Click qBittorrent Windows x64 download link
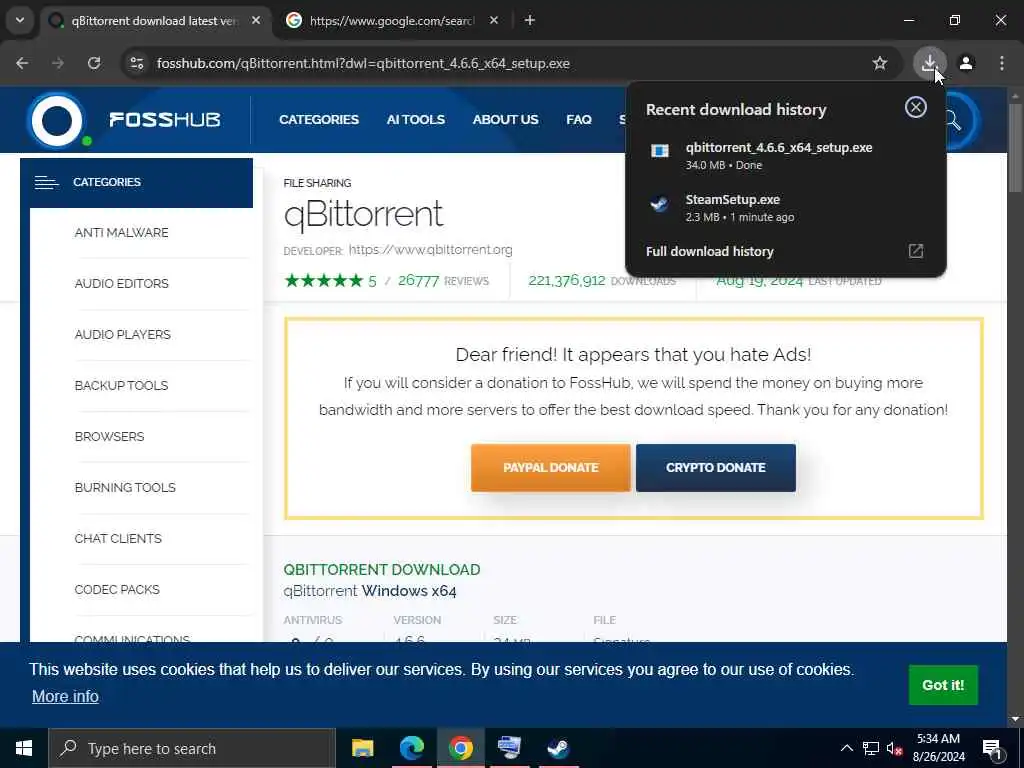This screenshot has height=768, width=1024. (370, 591)
